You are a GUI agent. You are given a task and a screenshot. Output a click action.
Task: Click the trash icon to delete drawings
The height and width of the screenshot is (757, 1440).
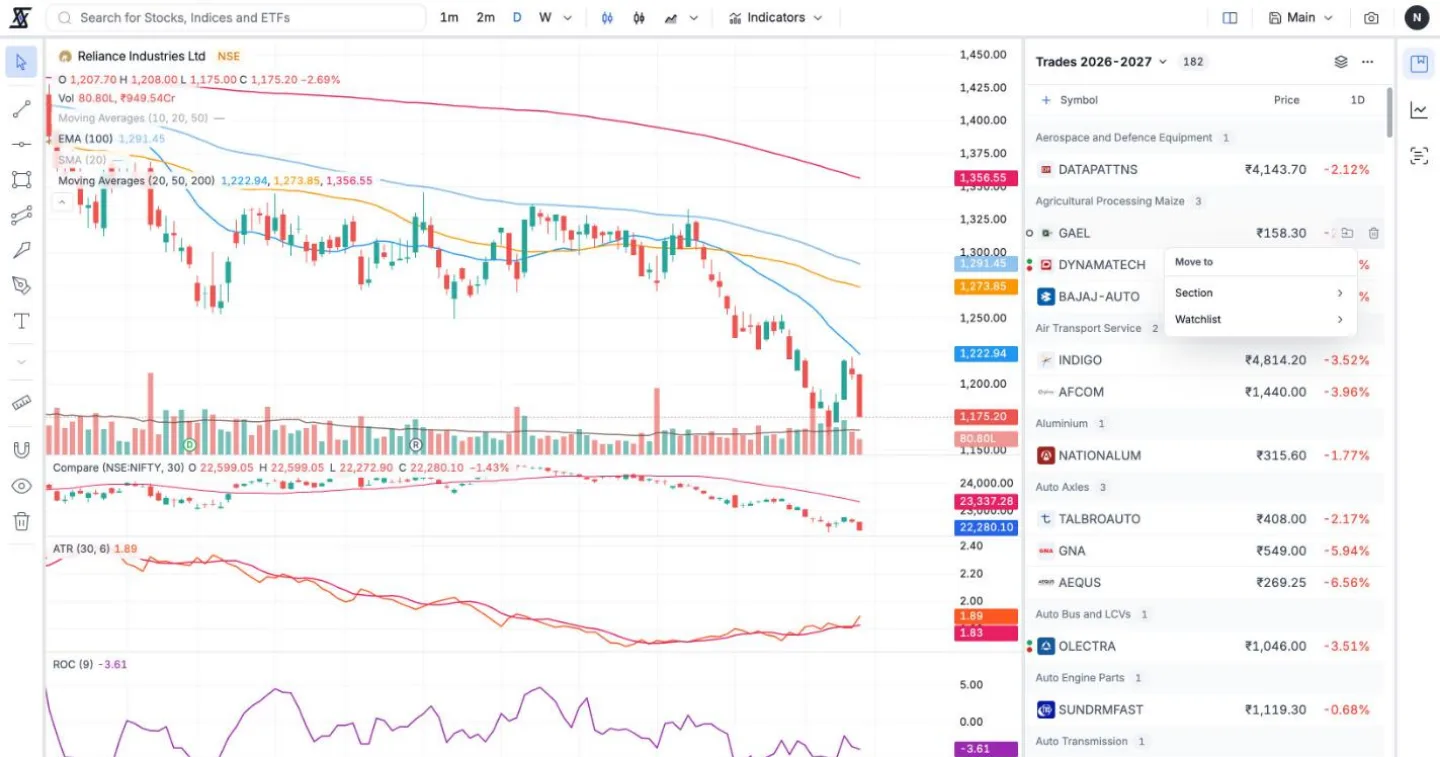click(x=21, y=521)
